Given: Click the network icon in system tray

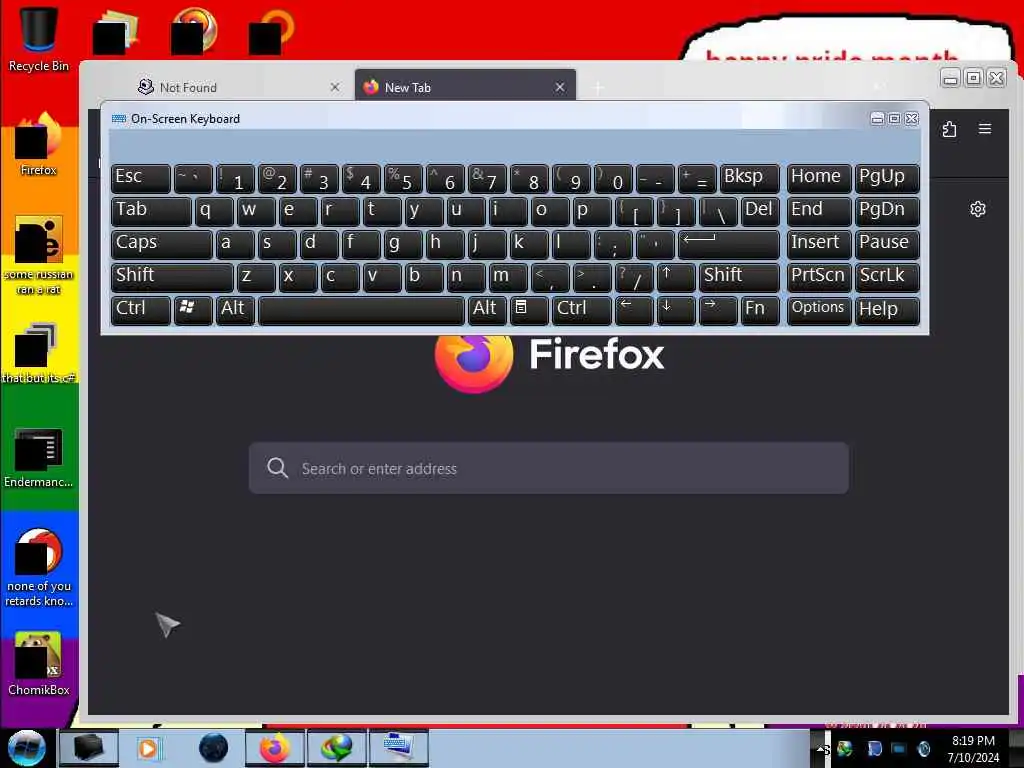Looking at the screenshot, I should [898, 748].
